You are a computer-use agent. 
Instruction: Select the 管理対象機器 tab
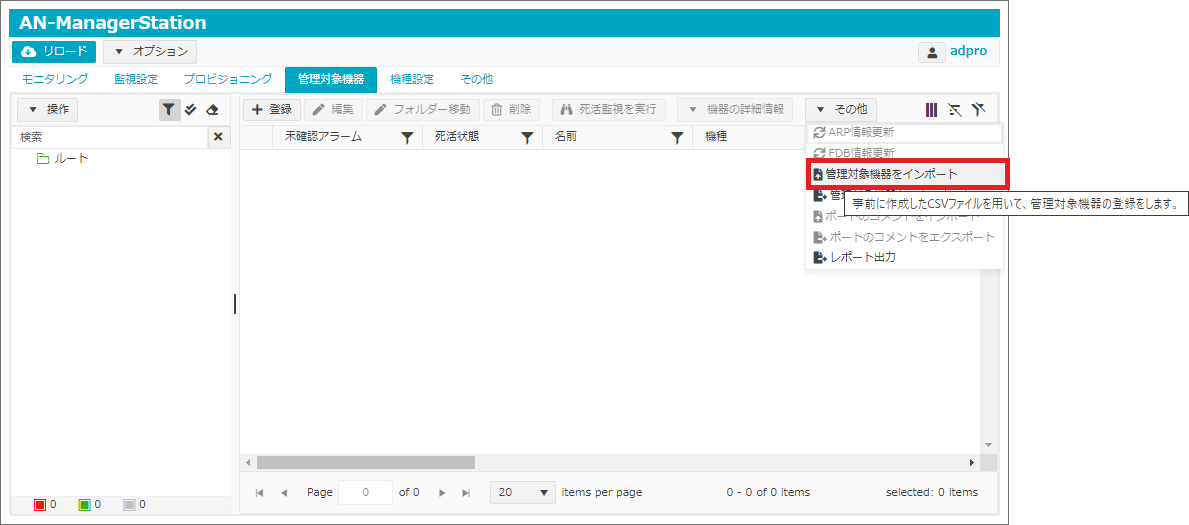tap(331, 80)
